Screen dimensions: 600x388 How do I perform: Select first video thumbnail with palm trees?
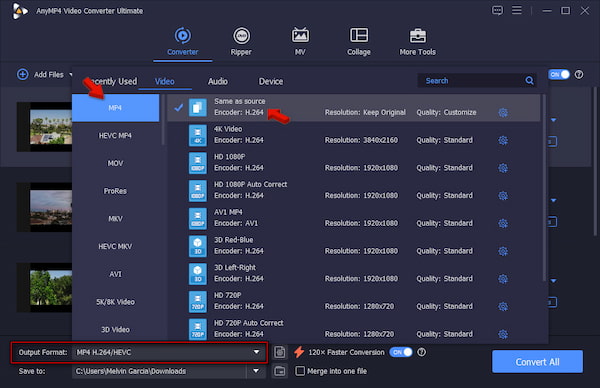coord(44,127)
